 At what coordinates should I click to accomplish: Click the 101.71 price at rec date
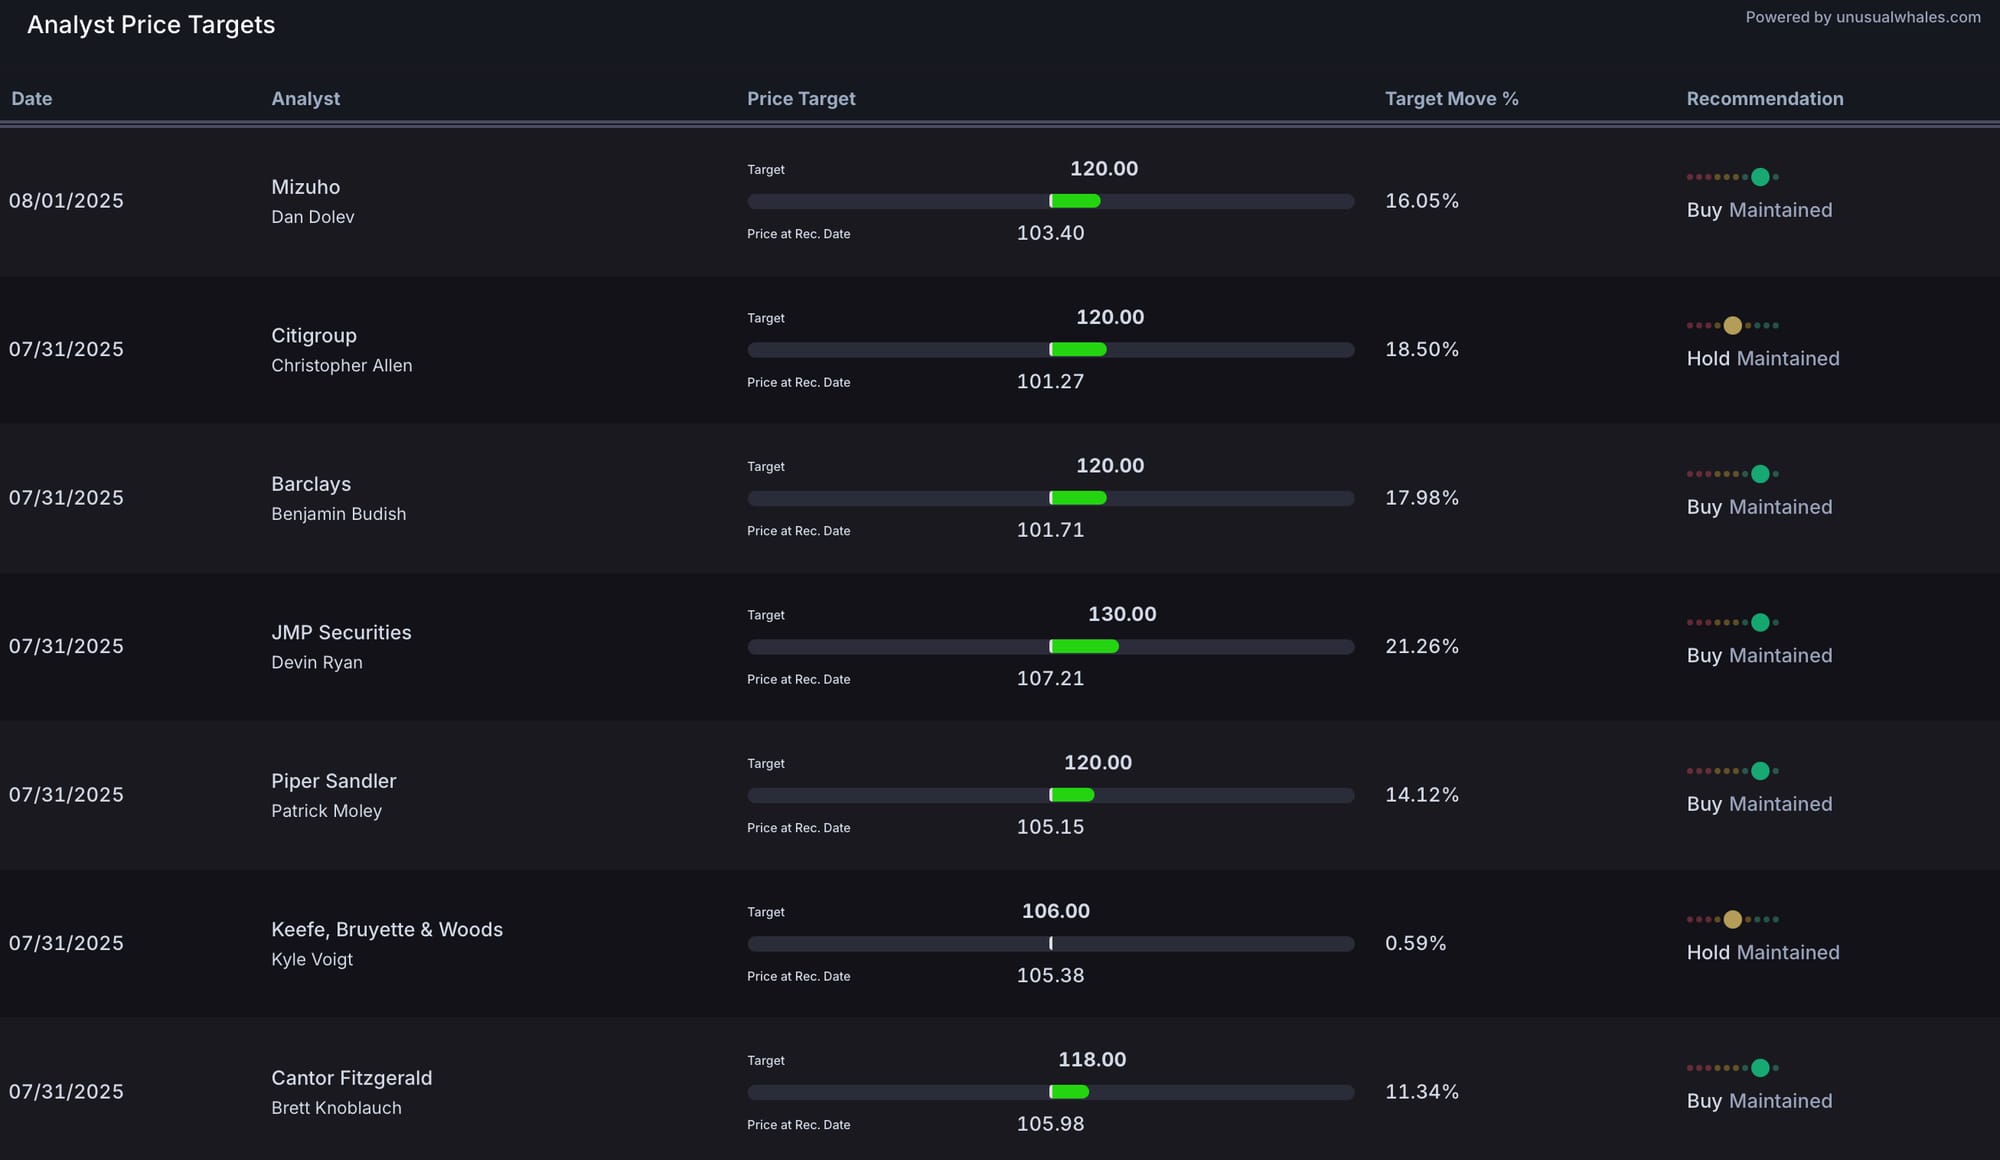tap(1050, 530)
